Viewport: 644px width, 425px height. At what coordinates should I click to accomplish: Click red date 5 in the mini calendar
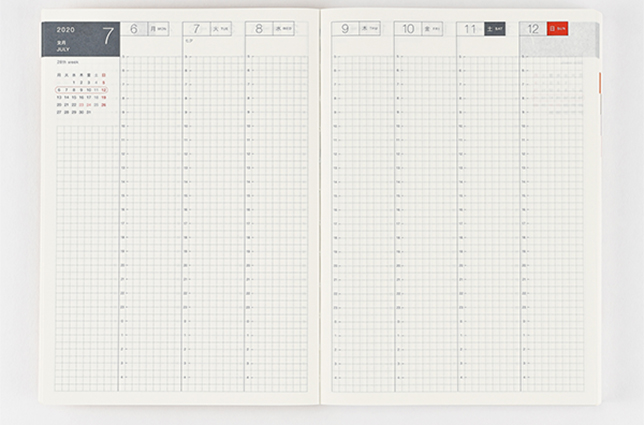[x=104, y=83]
